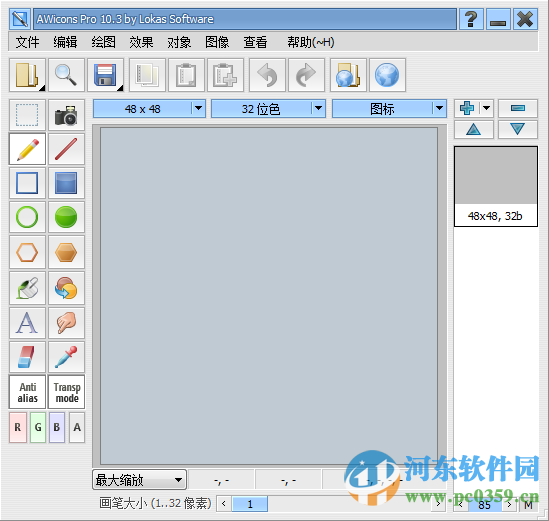Viewport: 549px width, 521px height.
Task: Select the outlined green ellipse tool
Action: 27,217
